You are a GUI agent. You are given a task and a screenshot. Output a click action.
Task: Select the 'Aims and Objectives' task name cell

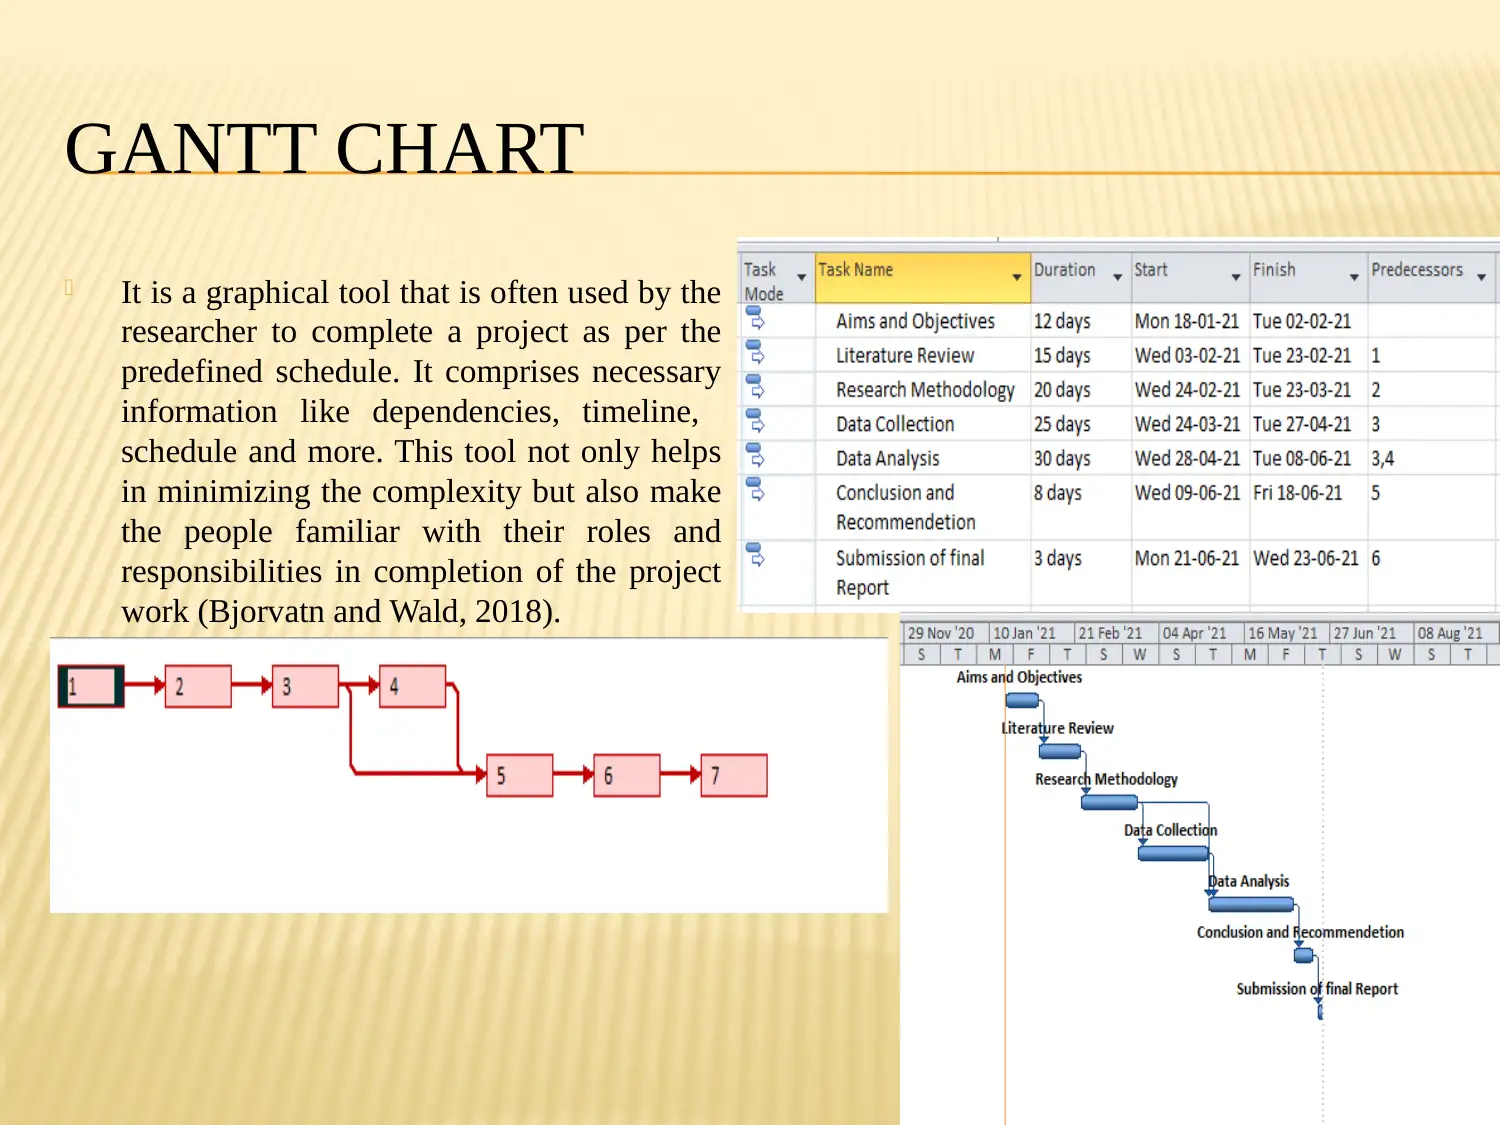pyautogui.click(x=923, y=321)
